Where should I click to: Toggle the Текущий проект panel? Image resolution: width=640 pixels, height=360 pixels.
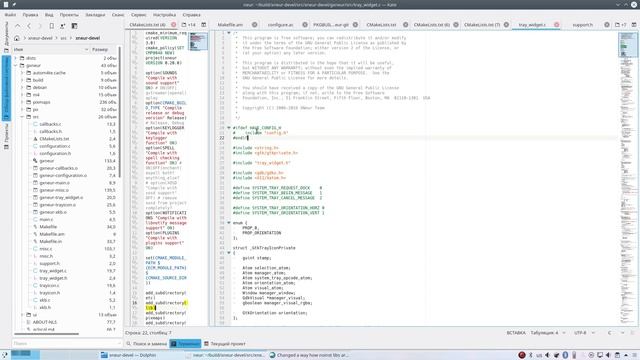click(x=225, y=344)
